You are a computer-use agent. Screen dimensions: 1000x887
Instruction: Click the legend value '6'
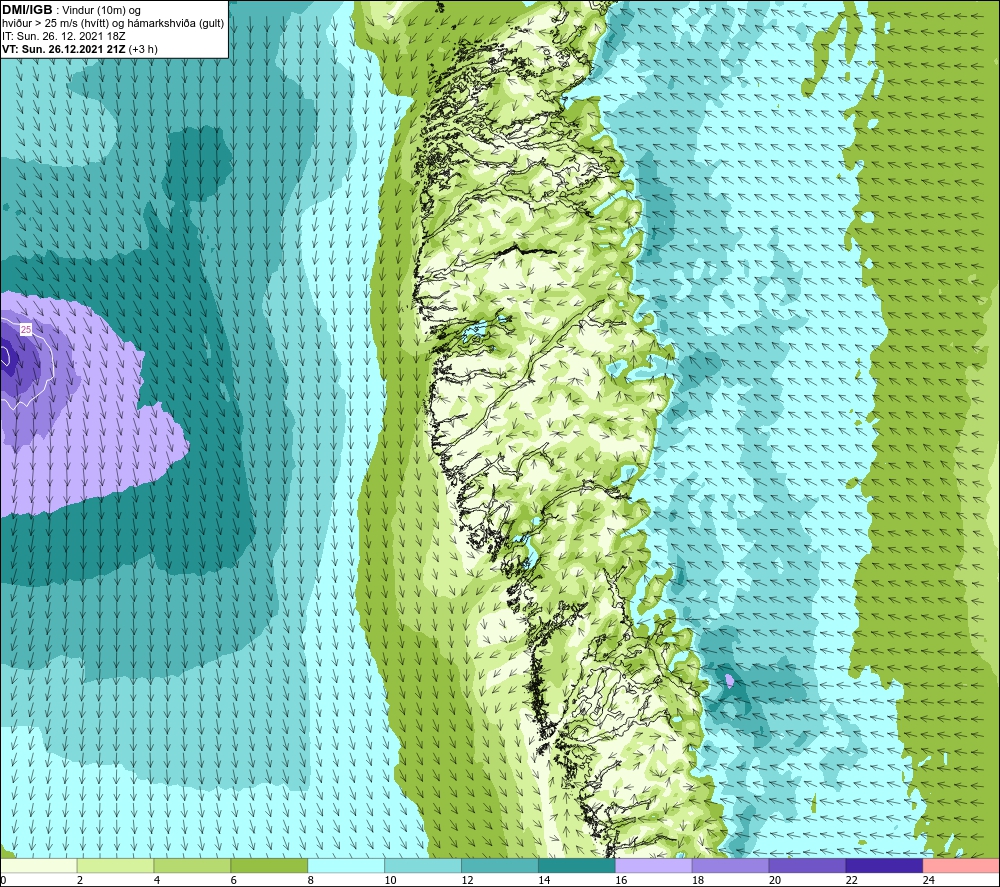233,880
